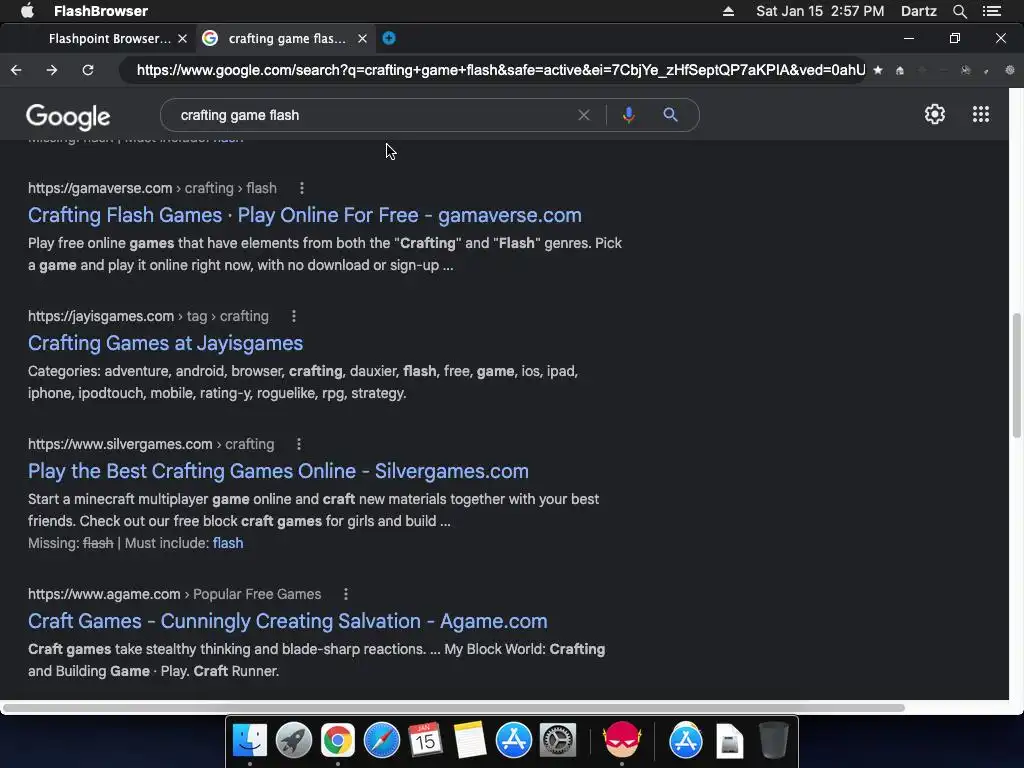
Task: Click the eject icon in the menu bar
Action: [x=728, y=11]
